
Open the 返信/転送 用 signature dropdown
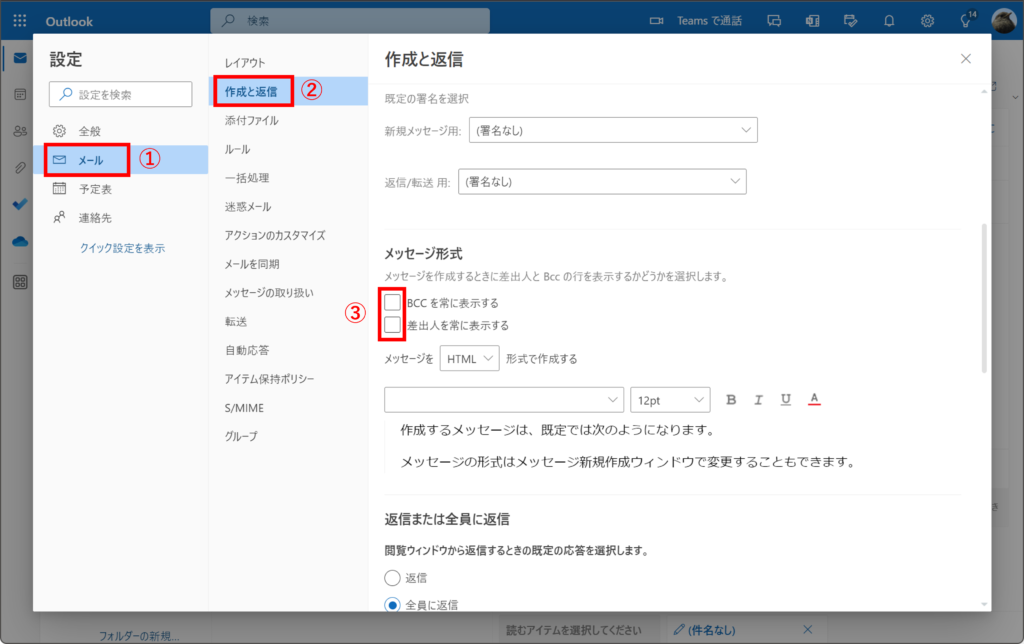pyautogui.click(x=602, y=181)
